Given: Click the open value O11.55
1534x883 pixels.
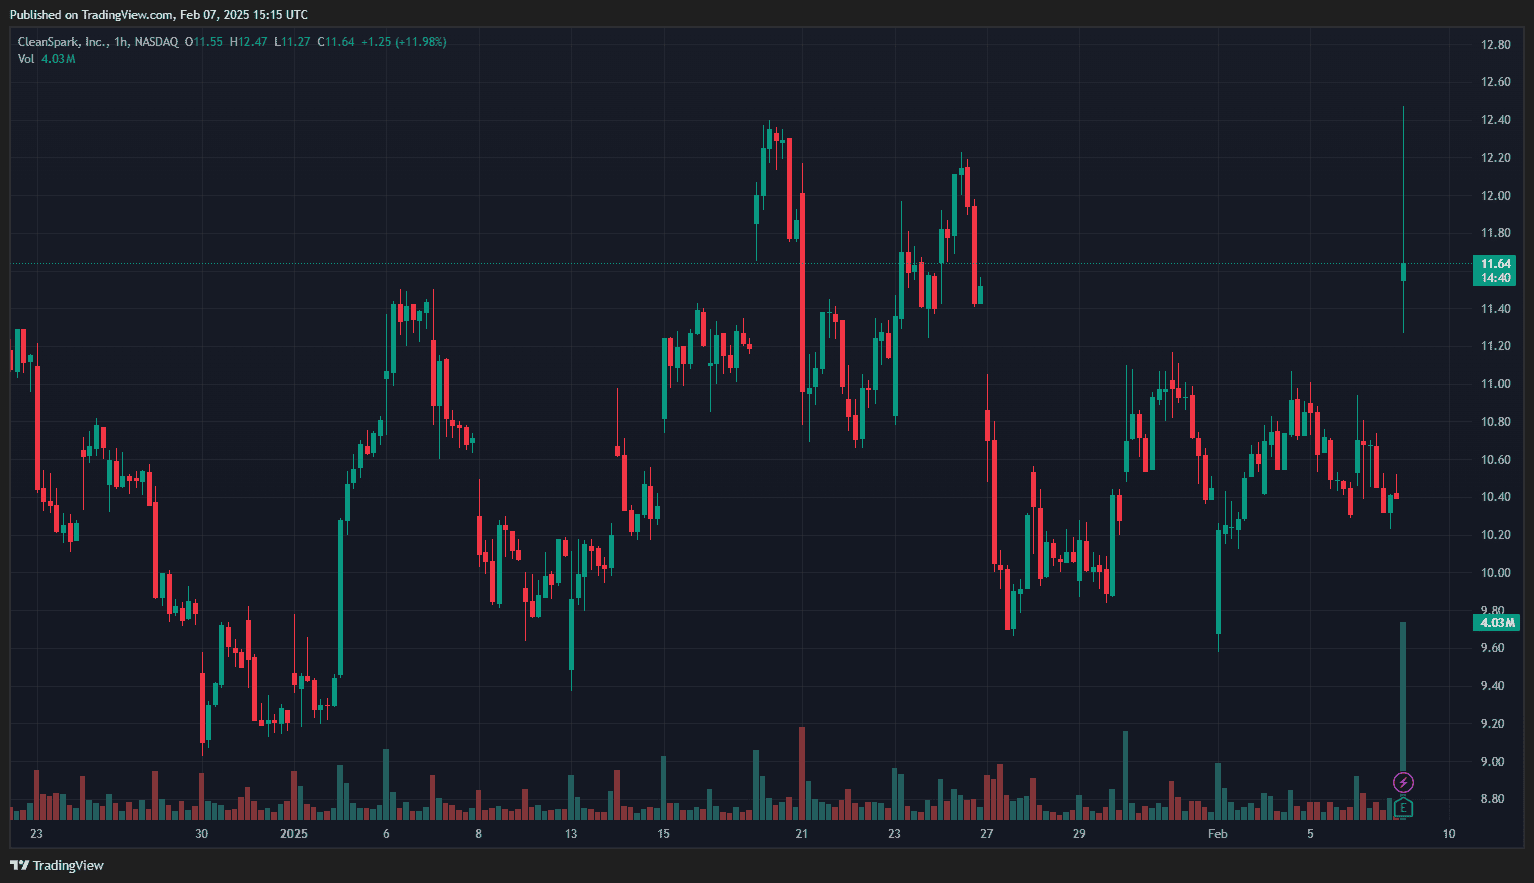Looking at the screenshot, I should click(204, 42).
